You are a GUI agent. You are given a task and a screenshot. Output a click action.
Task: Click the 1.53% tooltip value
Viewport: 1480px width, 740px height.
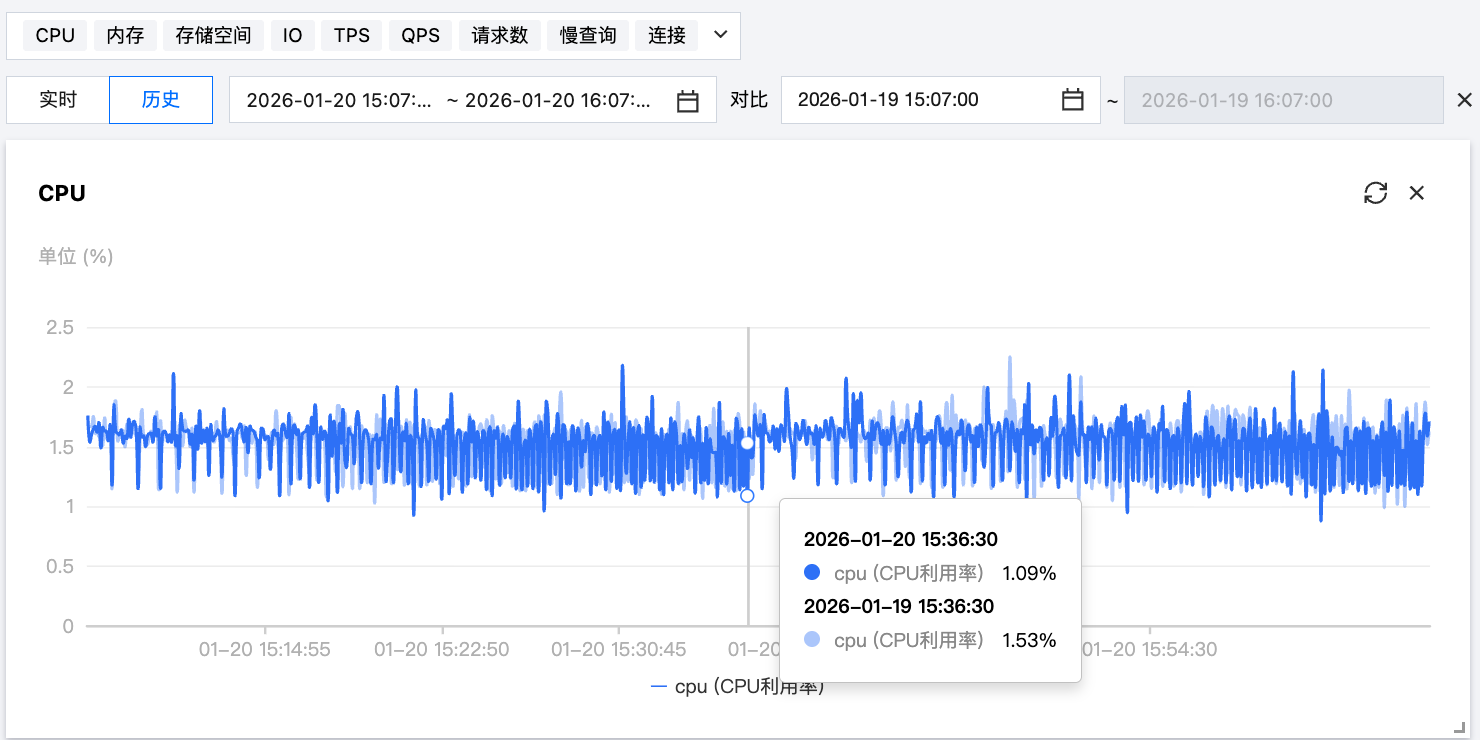tap(1029, 640)
